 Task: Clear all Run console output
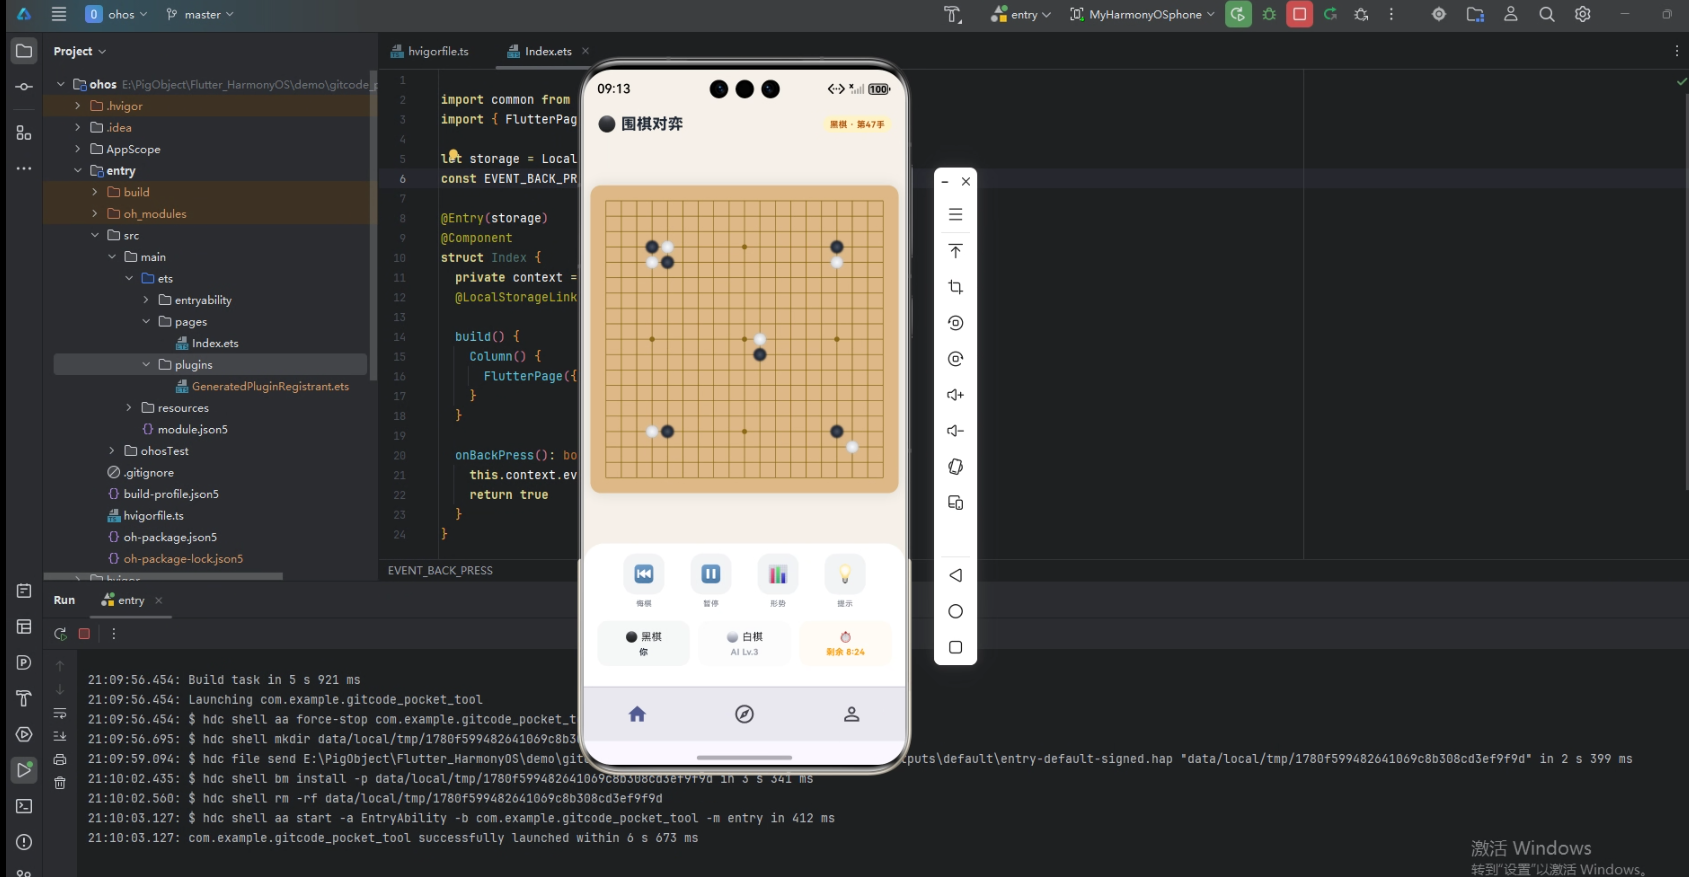[x=60, y=783]
